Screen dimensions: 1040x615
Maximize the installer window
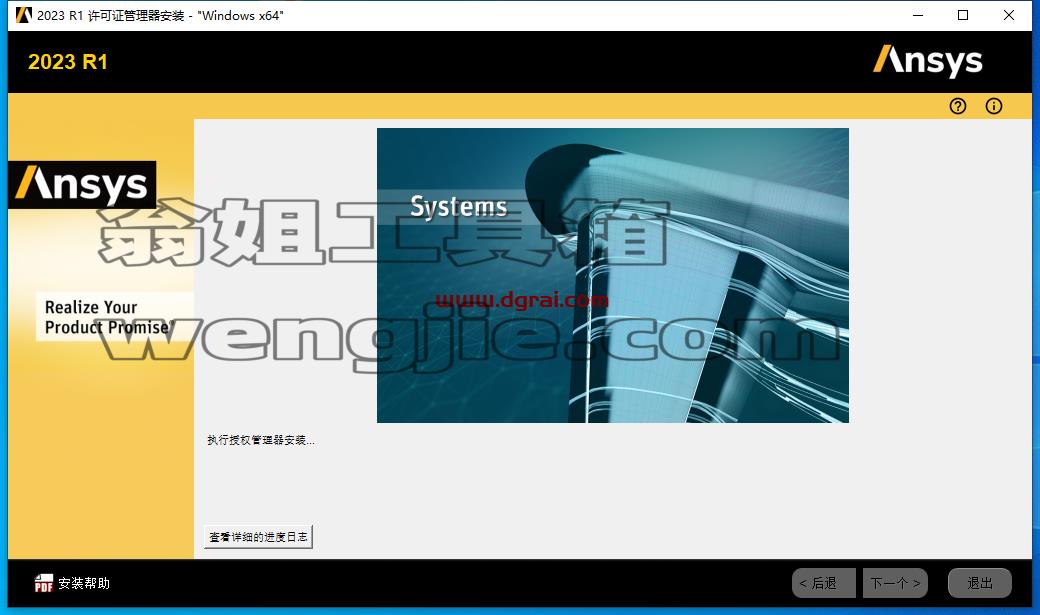click(963, 15)
